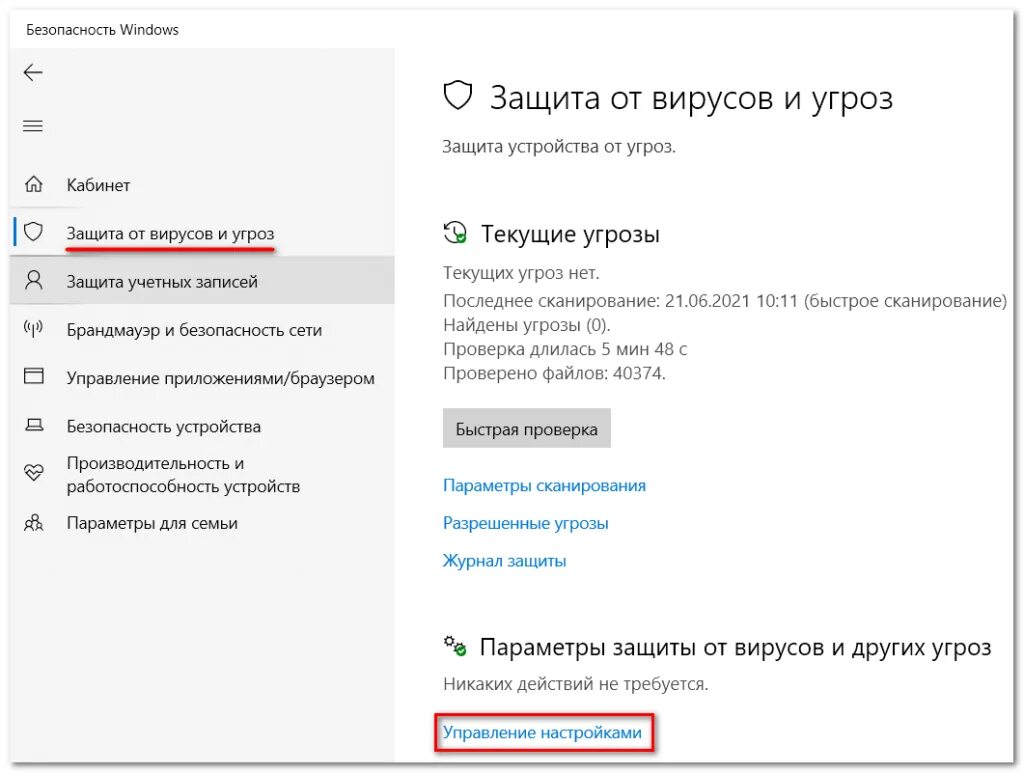Viewport: 1024px width, 773px height.
Task: Go back with the arrow icon
Action: tap(33, 72)
